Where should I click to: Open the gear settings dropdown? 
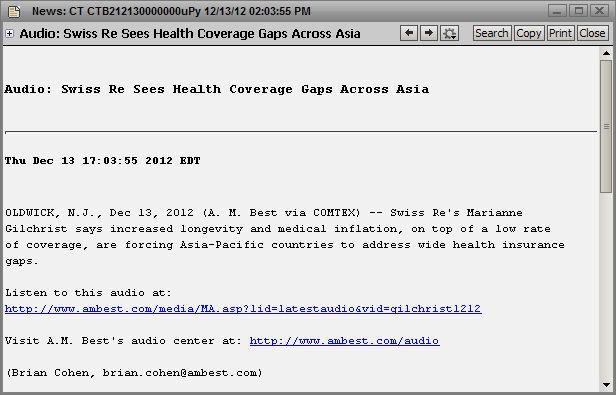point(449,33)
